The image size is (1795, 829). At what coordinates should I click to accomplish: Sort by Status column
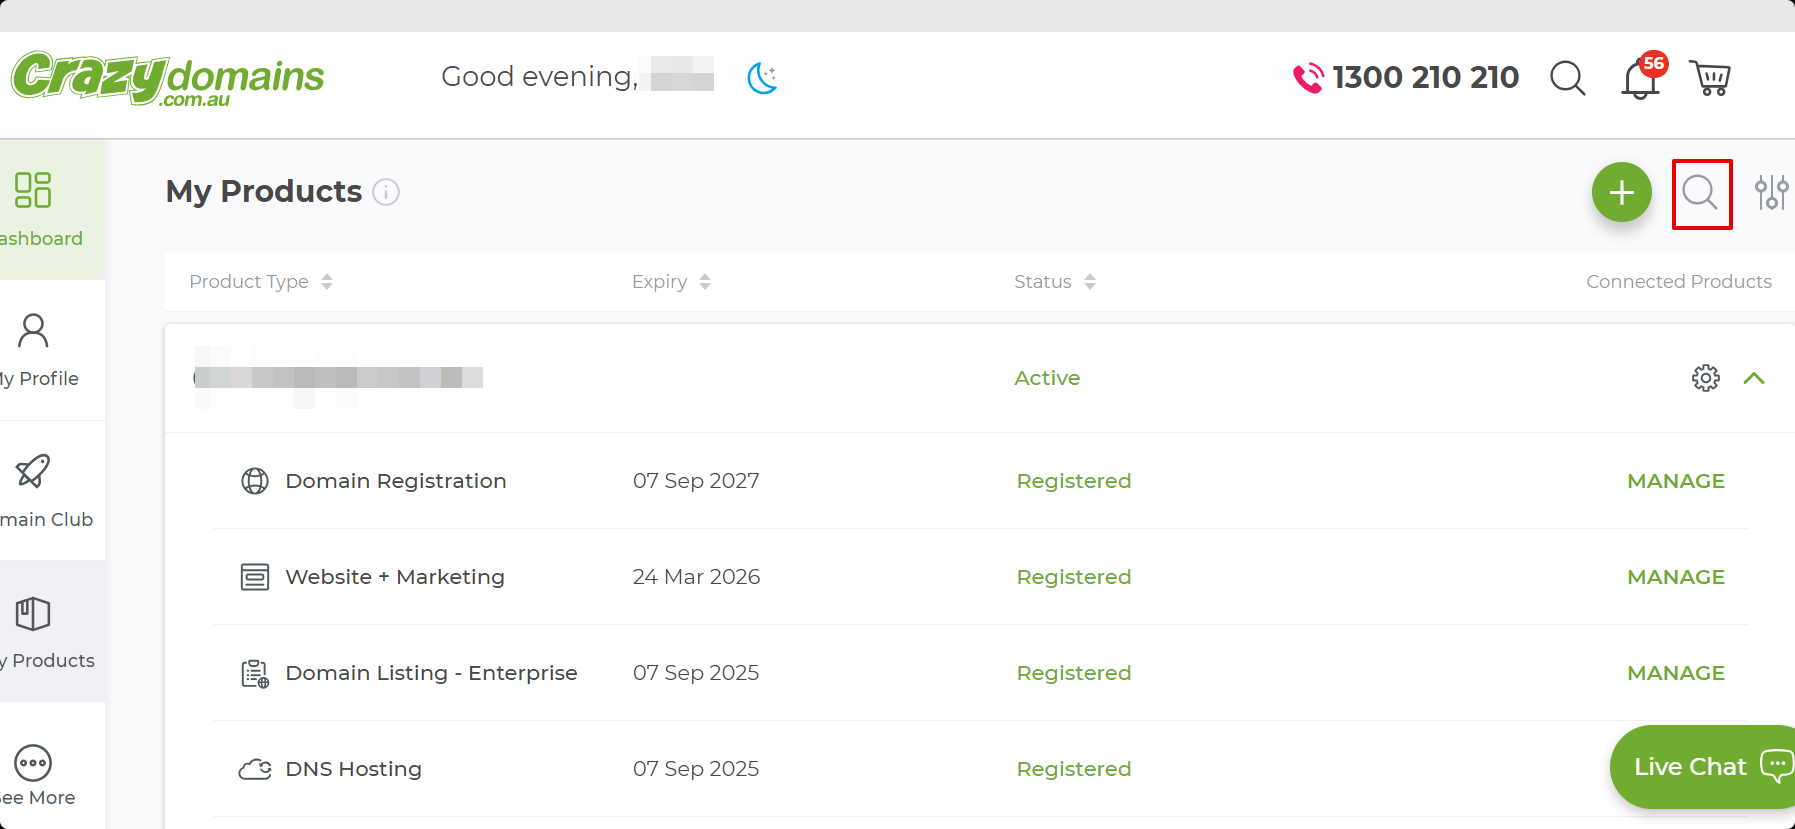coord(1055,282)
